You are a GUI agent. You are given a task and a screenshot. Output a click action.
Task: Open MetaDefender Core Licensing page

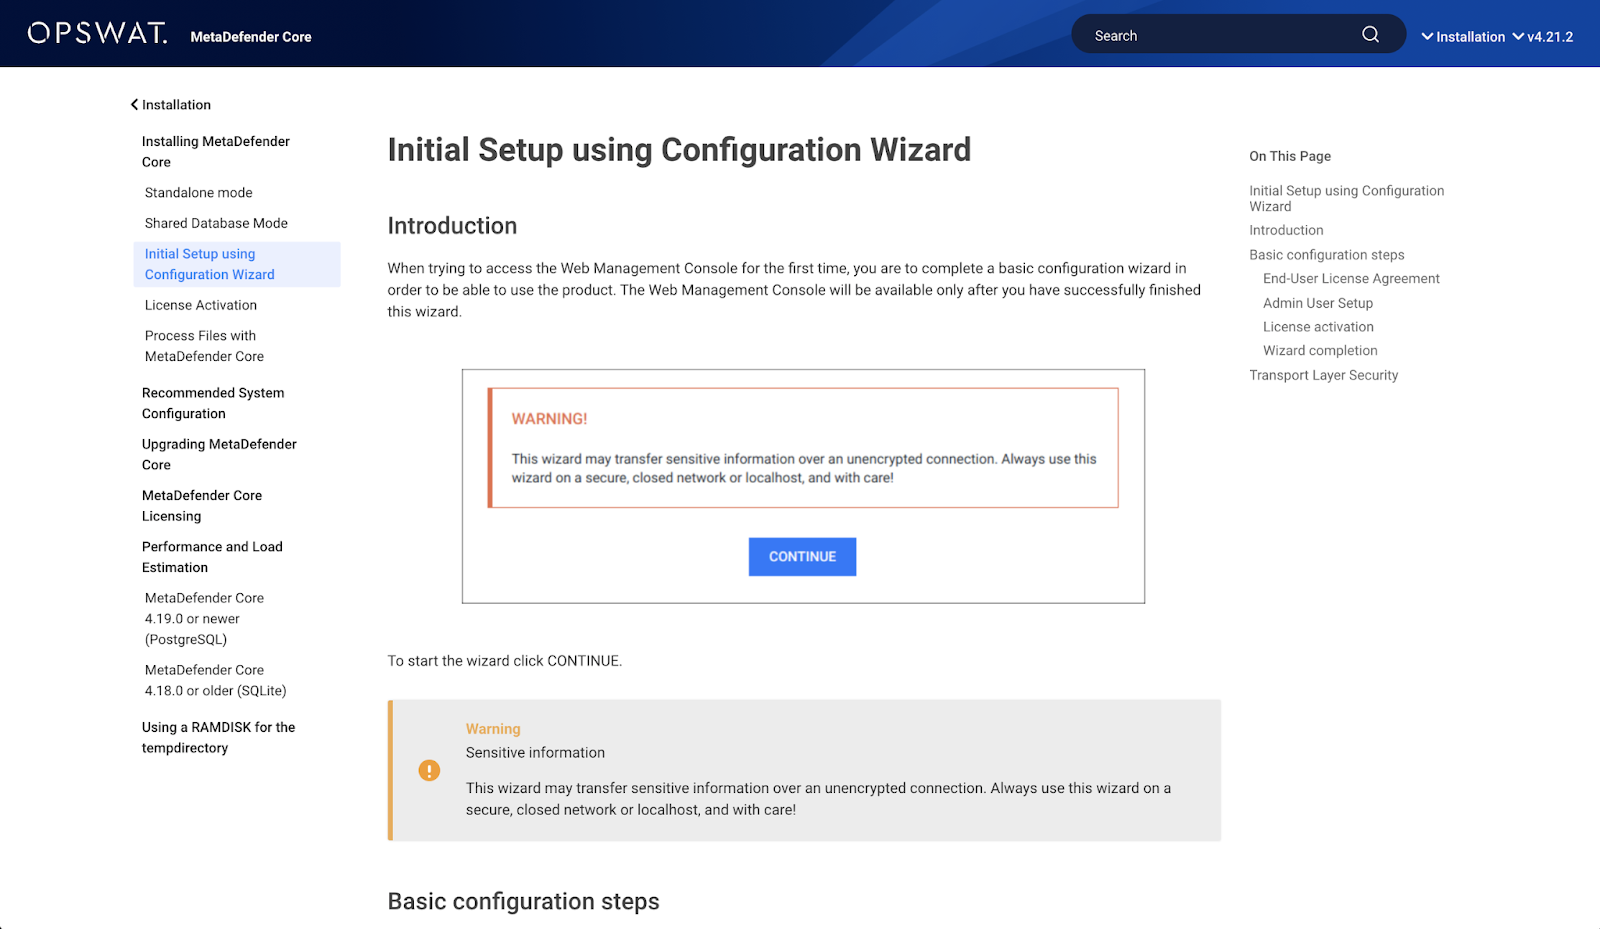click(202, 506)
